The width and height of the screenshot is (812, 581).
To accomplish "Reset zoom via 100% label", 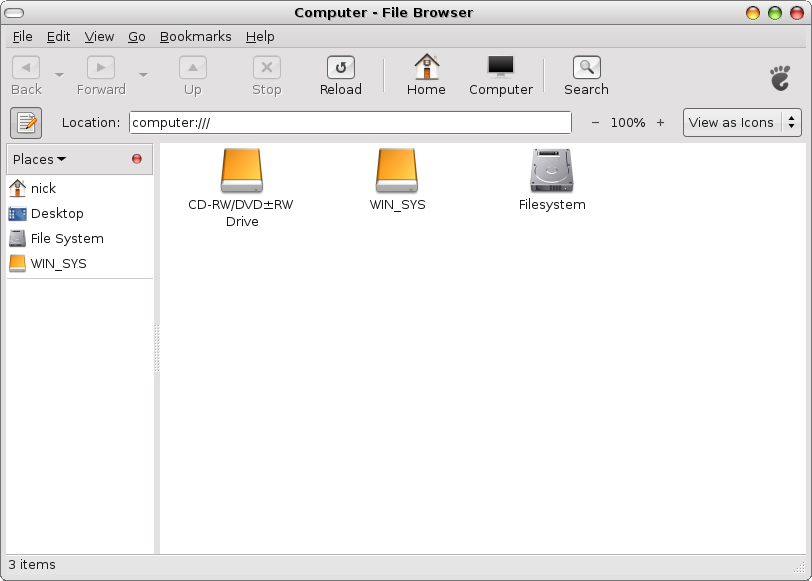I will 628,123.
